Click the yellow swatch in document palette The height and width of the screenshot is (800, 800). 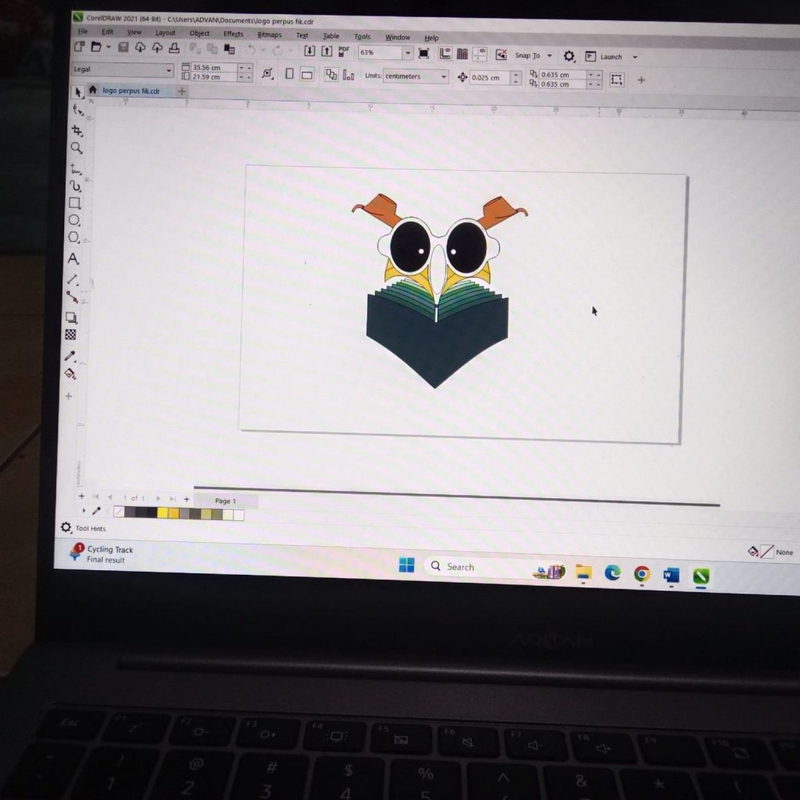coord(161,512)
